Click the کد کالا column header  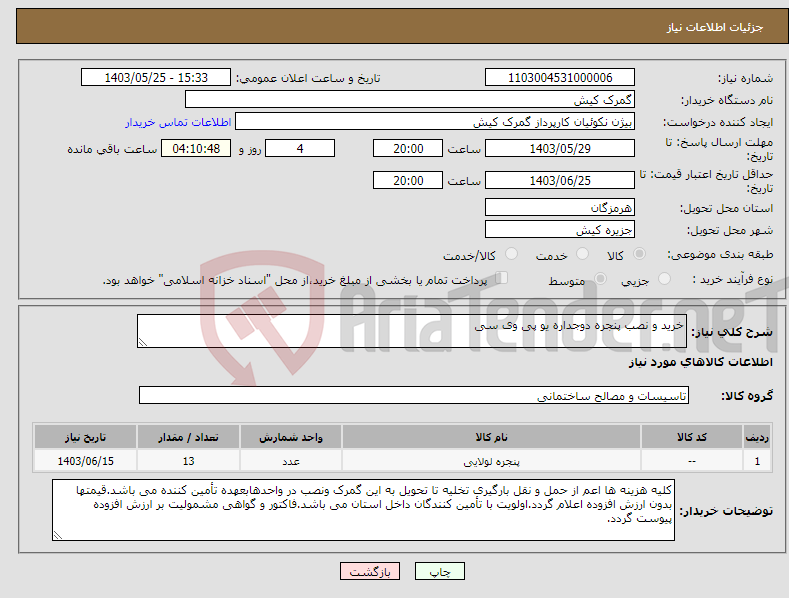pyautogui.click(x=692, y=437)
